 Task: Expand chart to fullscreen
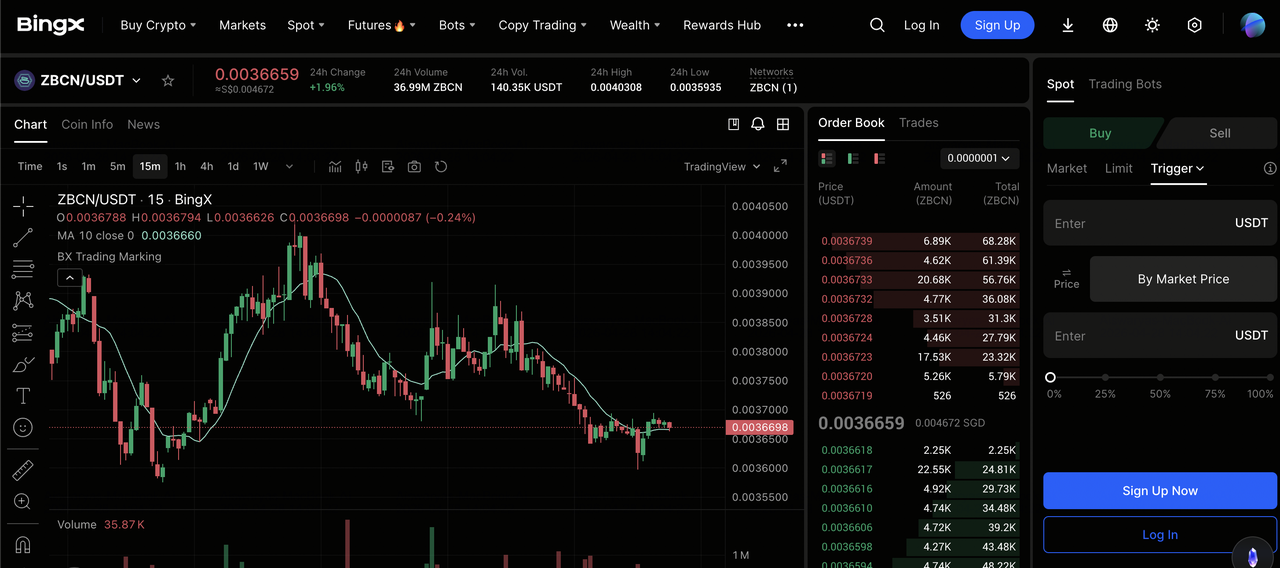point(781,167)
